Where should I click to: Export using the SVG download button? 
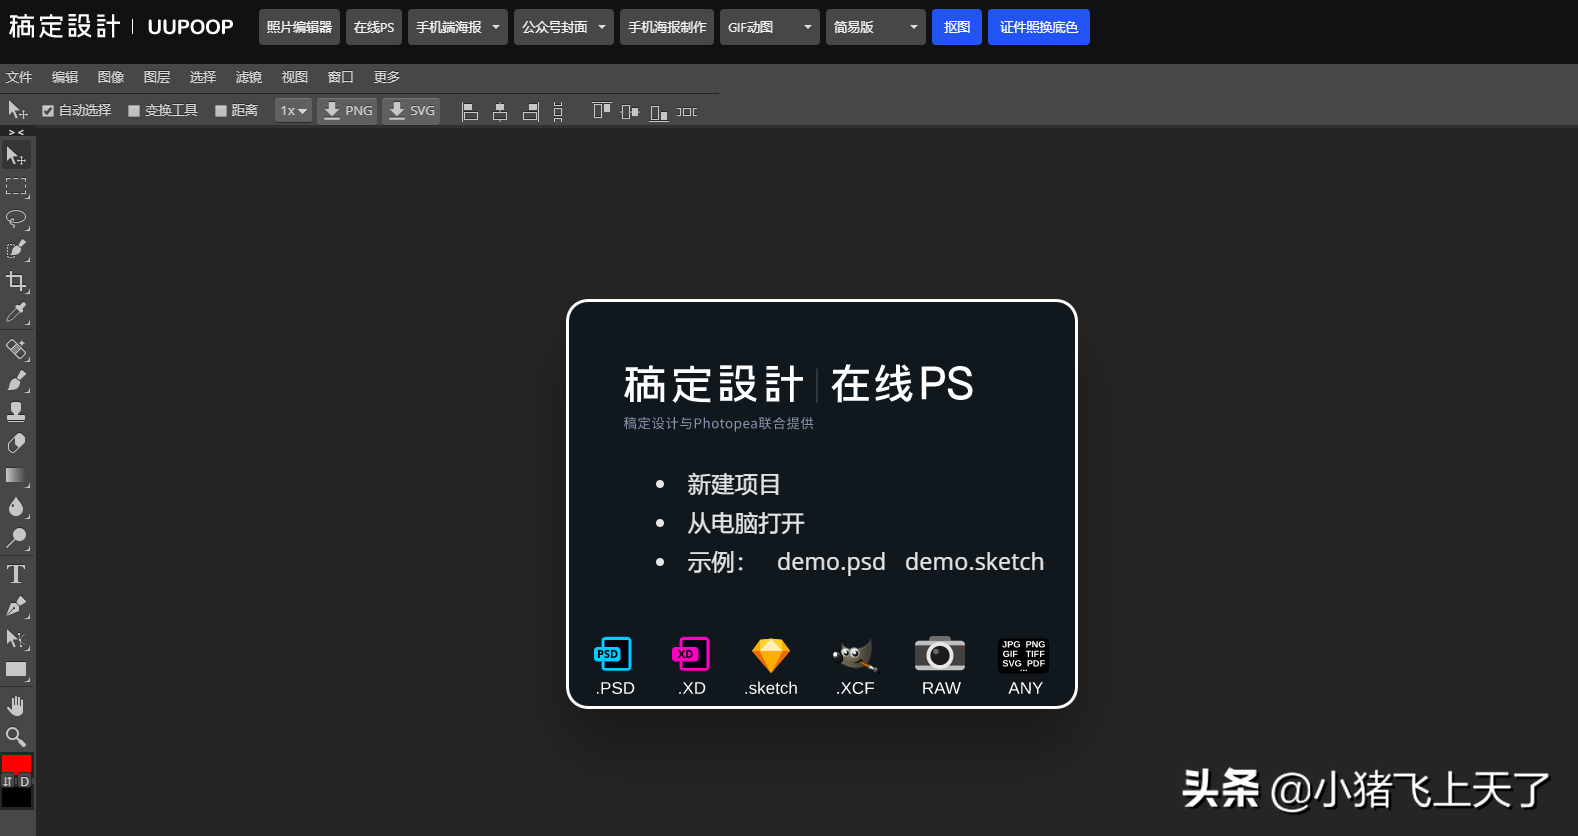coord(411,111)
